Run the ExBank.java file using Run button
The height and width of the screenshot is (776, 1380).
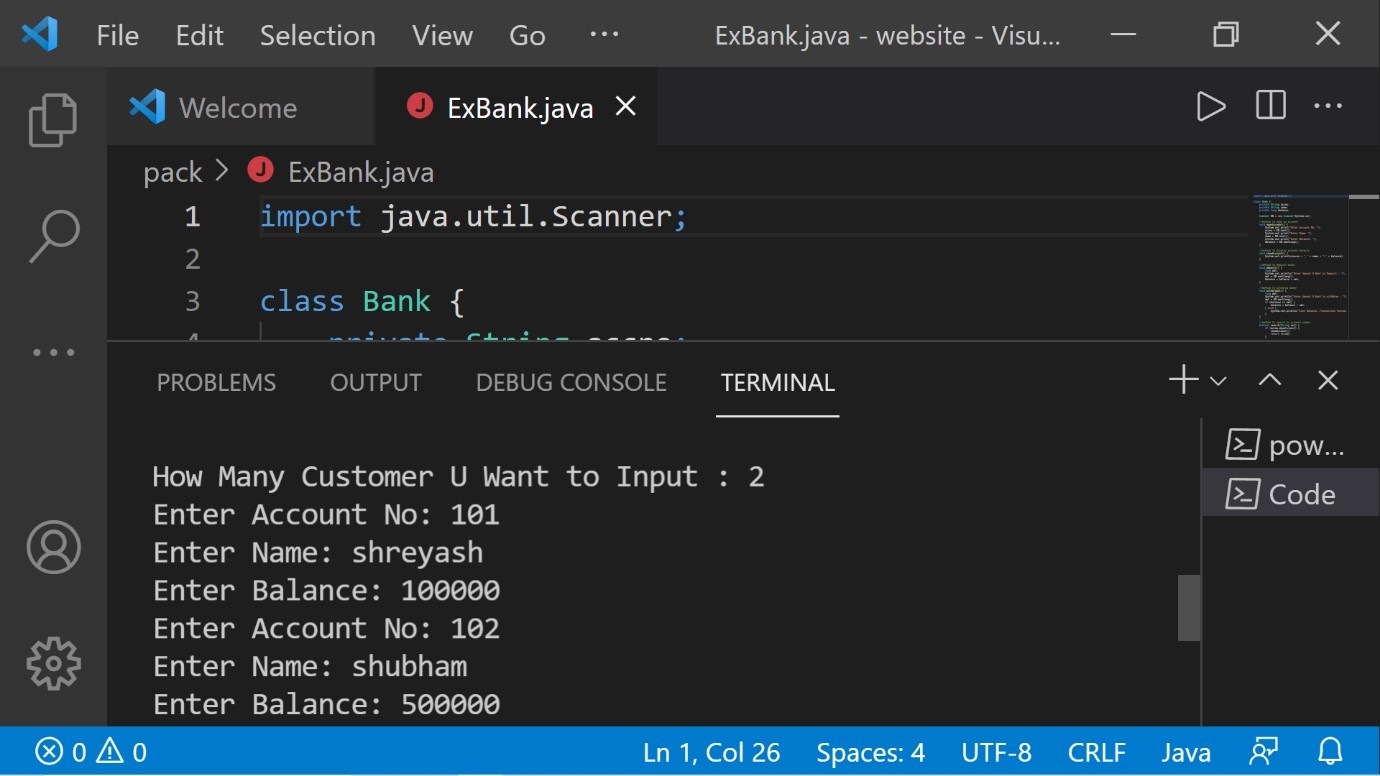1211,106
